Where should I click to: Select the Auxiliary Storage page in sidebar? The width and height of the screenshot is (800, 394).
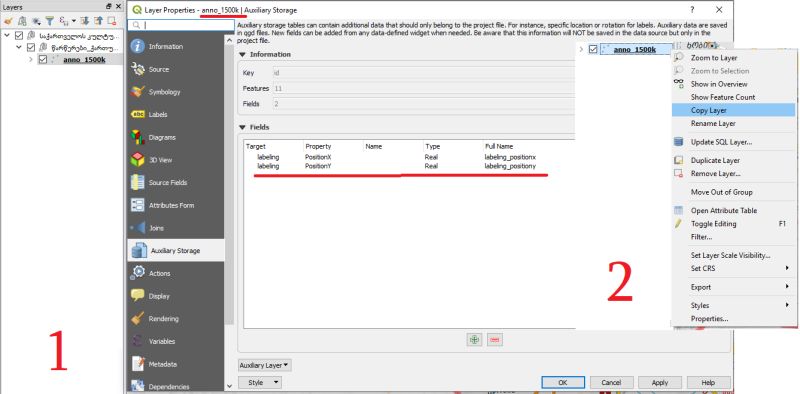coord(176,251)
